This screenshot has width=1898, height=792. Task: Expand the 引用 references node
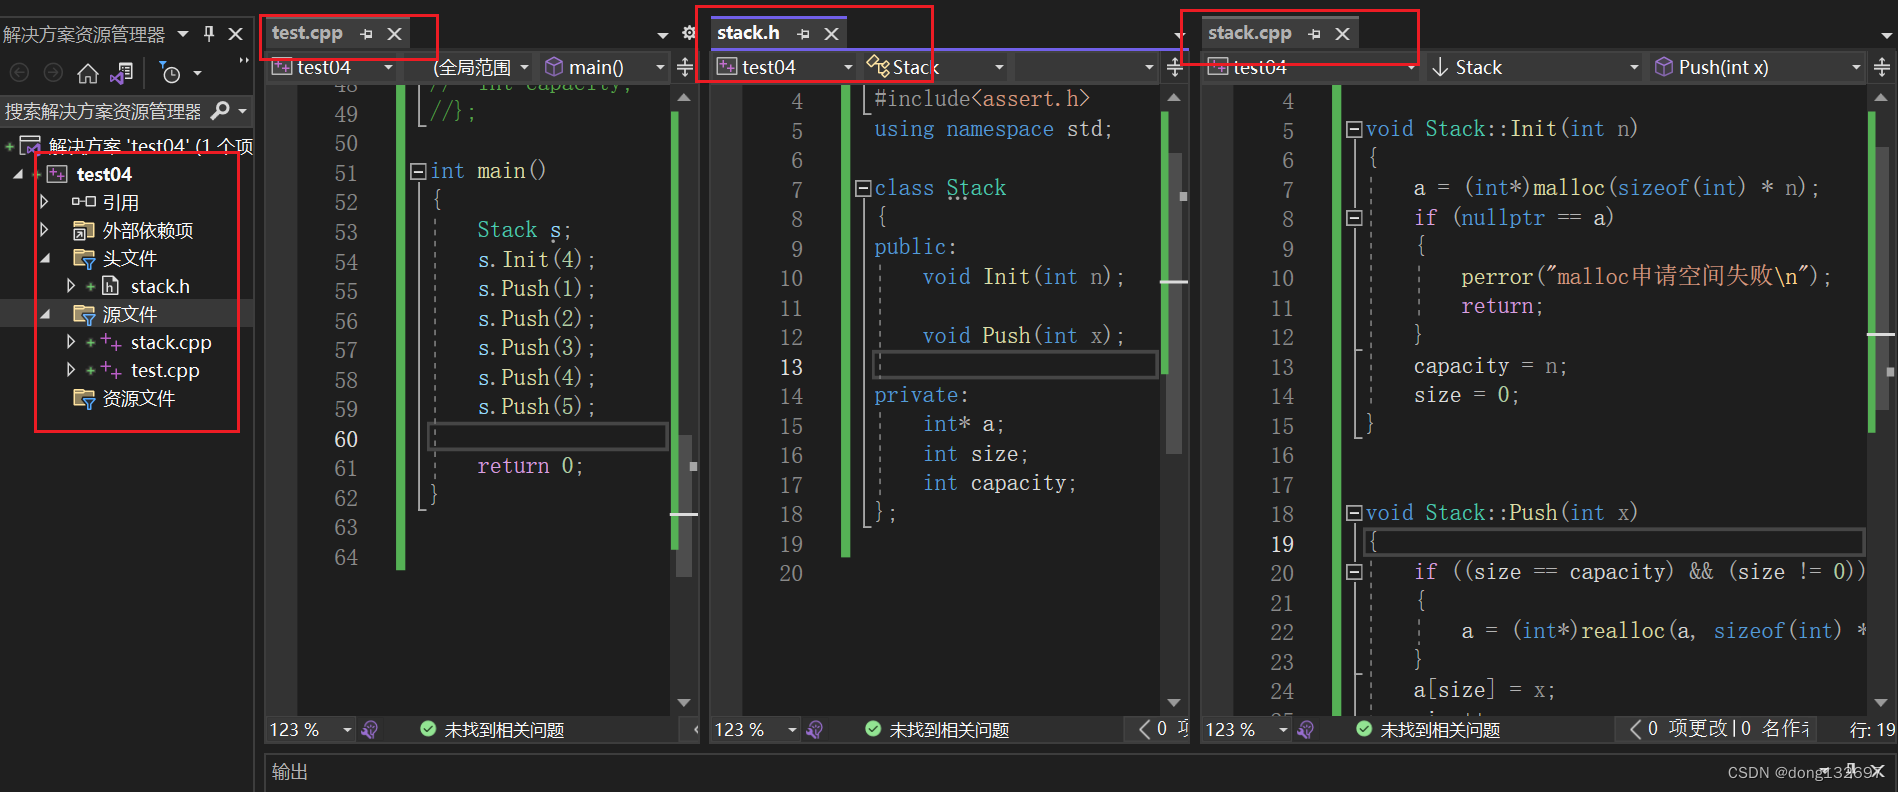(x=44, y=202)
